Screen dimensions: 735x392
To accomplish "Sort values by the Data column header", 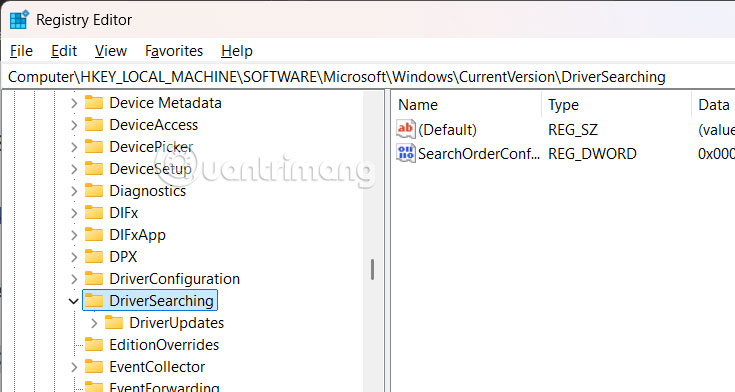I will 713,105.
